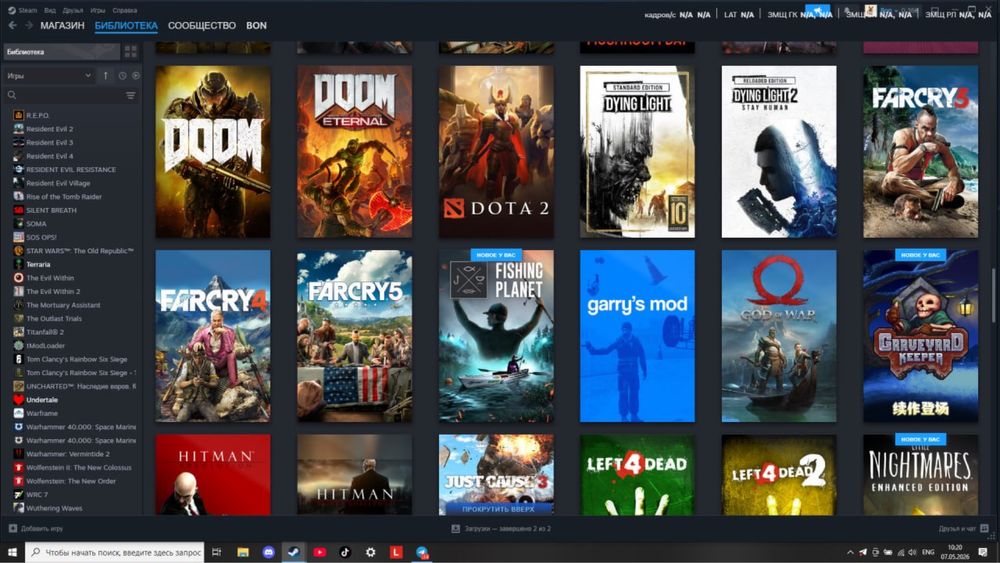Select Wolfenstein: The New Order
This screenshot has width=1000, height=563.
coord(71,481)
